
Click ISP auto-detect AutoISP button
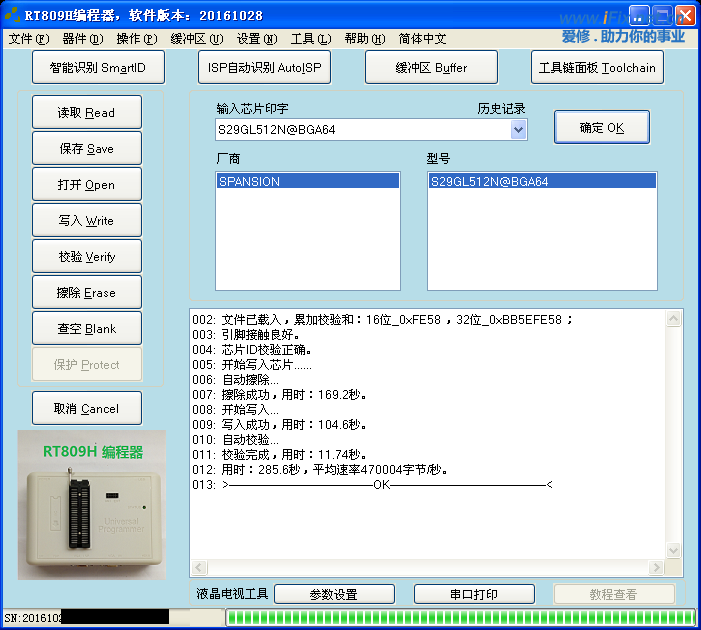[x=264, y=68]
